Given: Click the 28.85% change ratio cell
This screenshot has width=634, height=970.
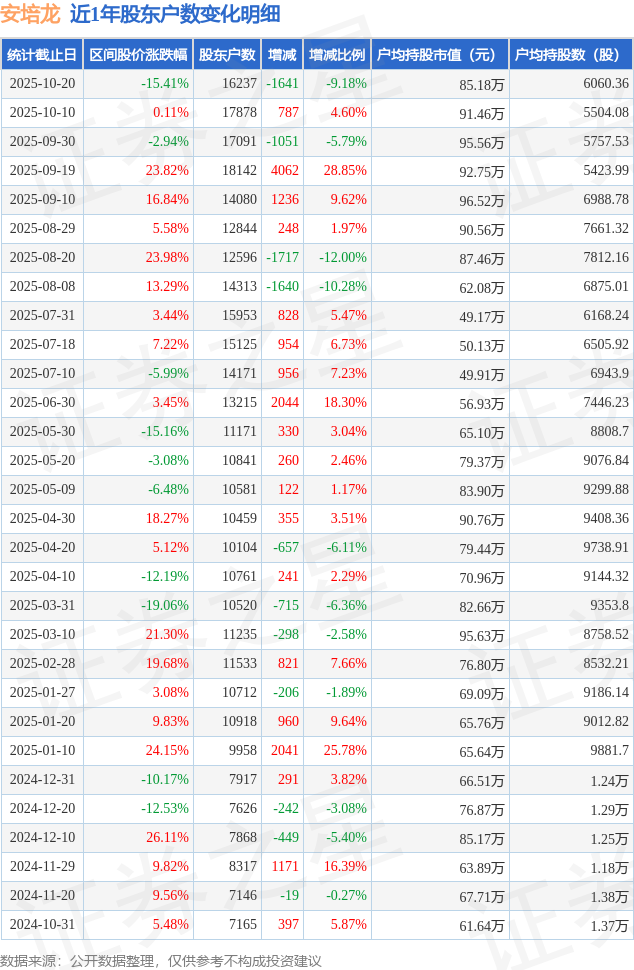Looking at the screenshot, I should pos(345,171).
